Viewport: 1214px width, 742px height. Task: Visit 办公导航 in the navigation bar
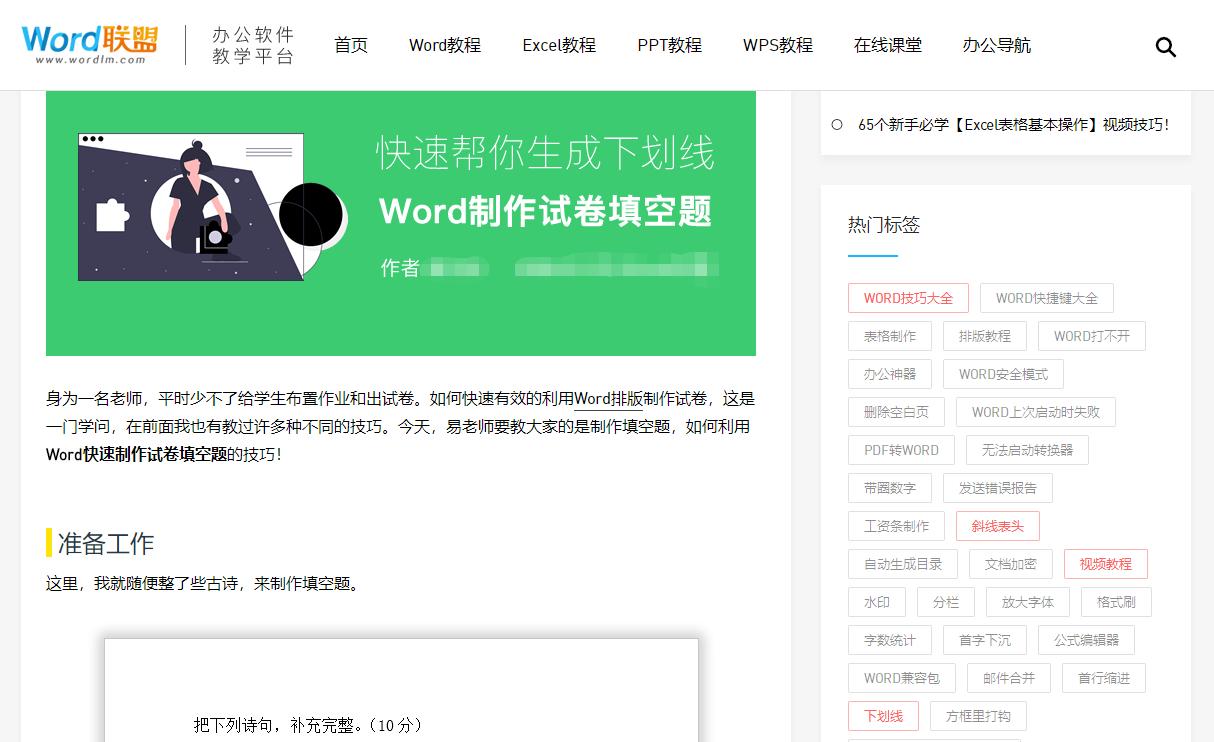point(996,46)
